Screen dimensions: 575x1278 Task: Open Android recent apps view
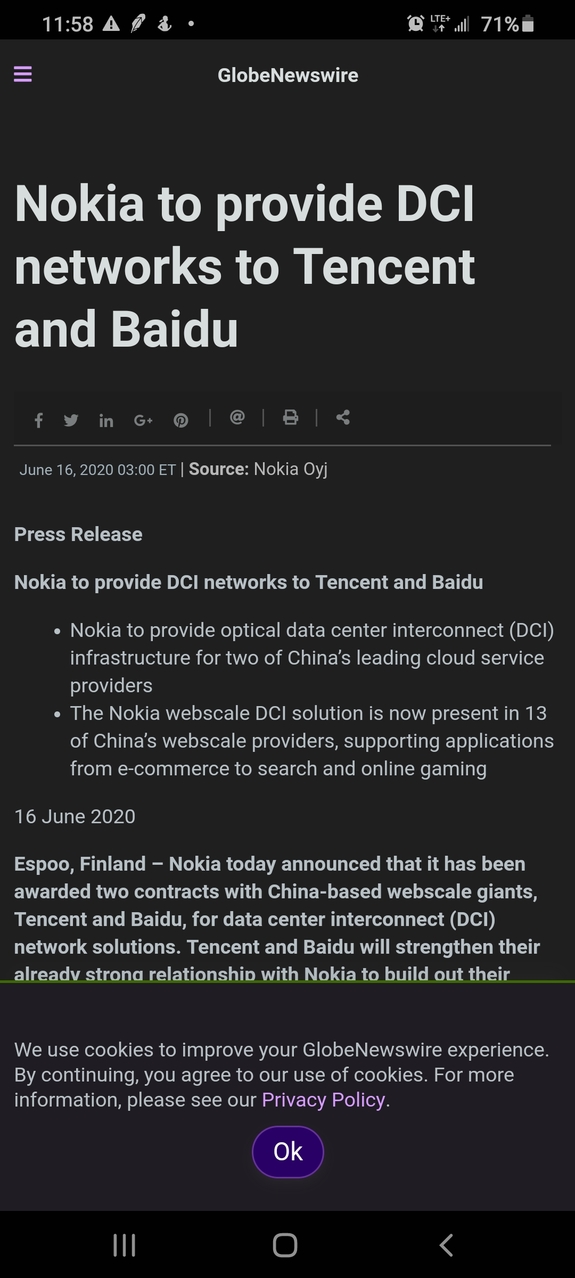point(124,1245)
